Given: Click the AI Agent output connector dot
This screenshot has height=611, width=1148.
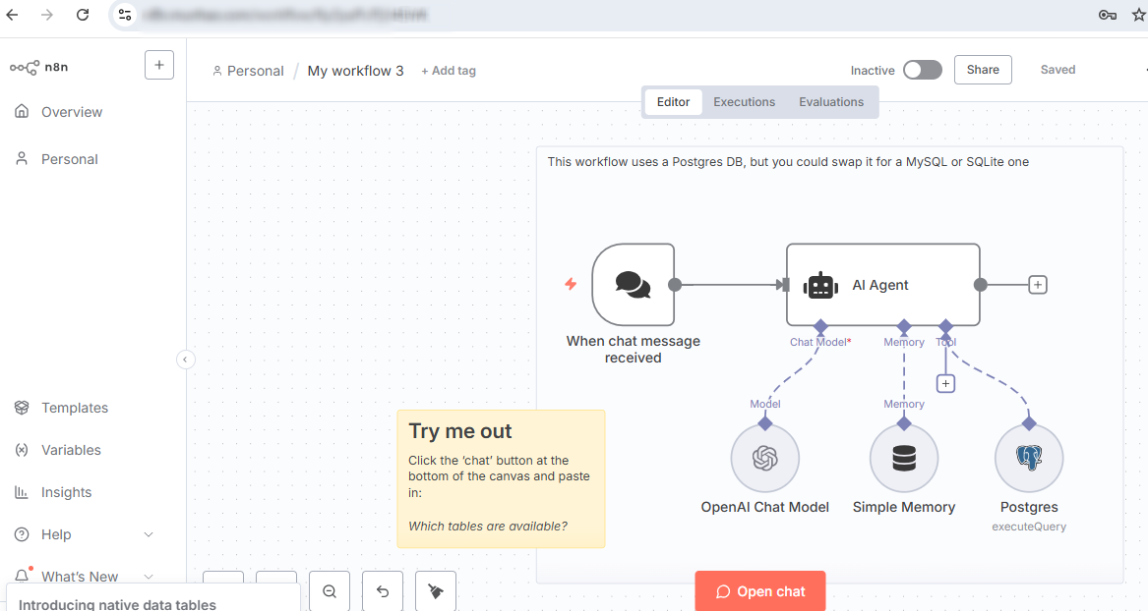Looking at the screenshot, I should pos(980,285).
